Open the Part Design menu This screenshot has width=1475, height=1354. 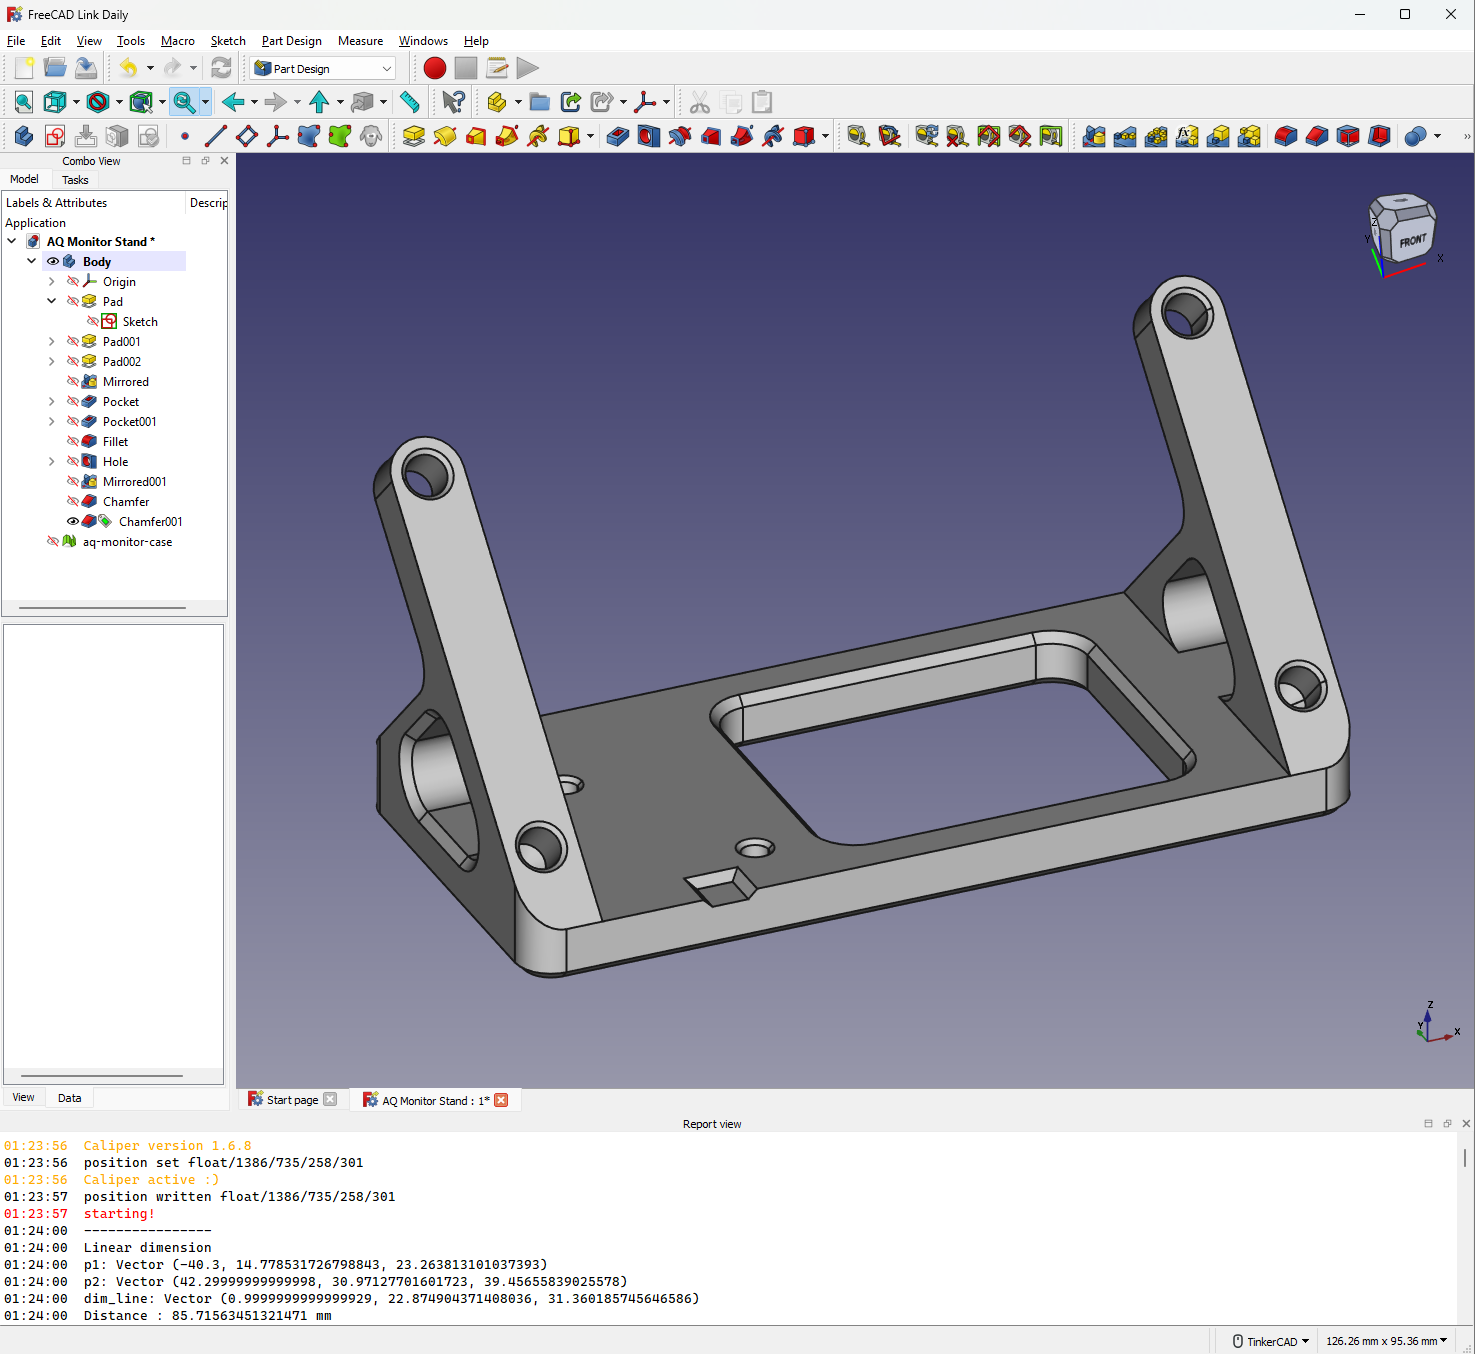click(292, 41)
